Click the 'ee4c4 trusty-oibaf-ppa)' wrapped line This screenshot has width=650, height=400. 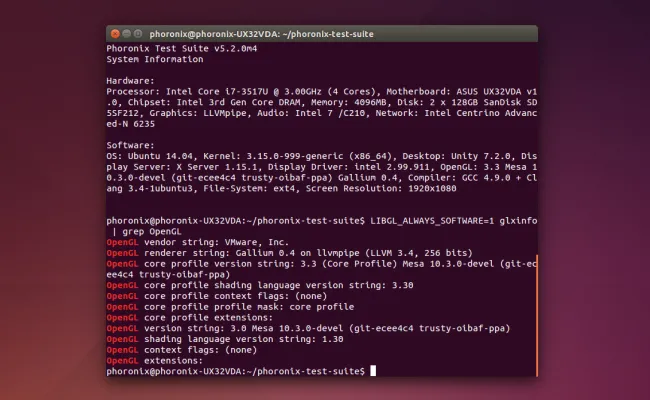pyautogui.click(x=168, y=275)
